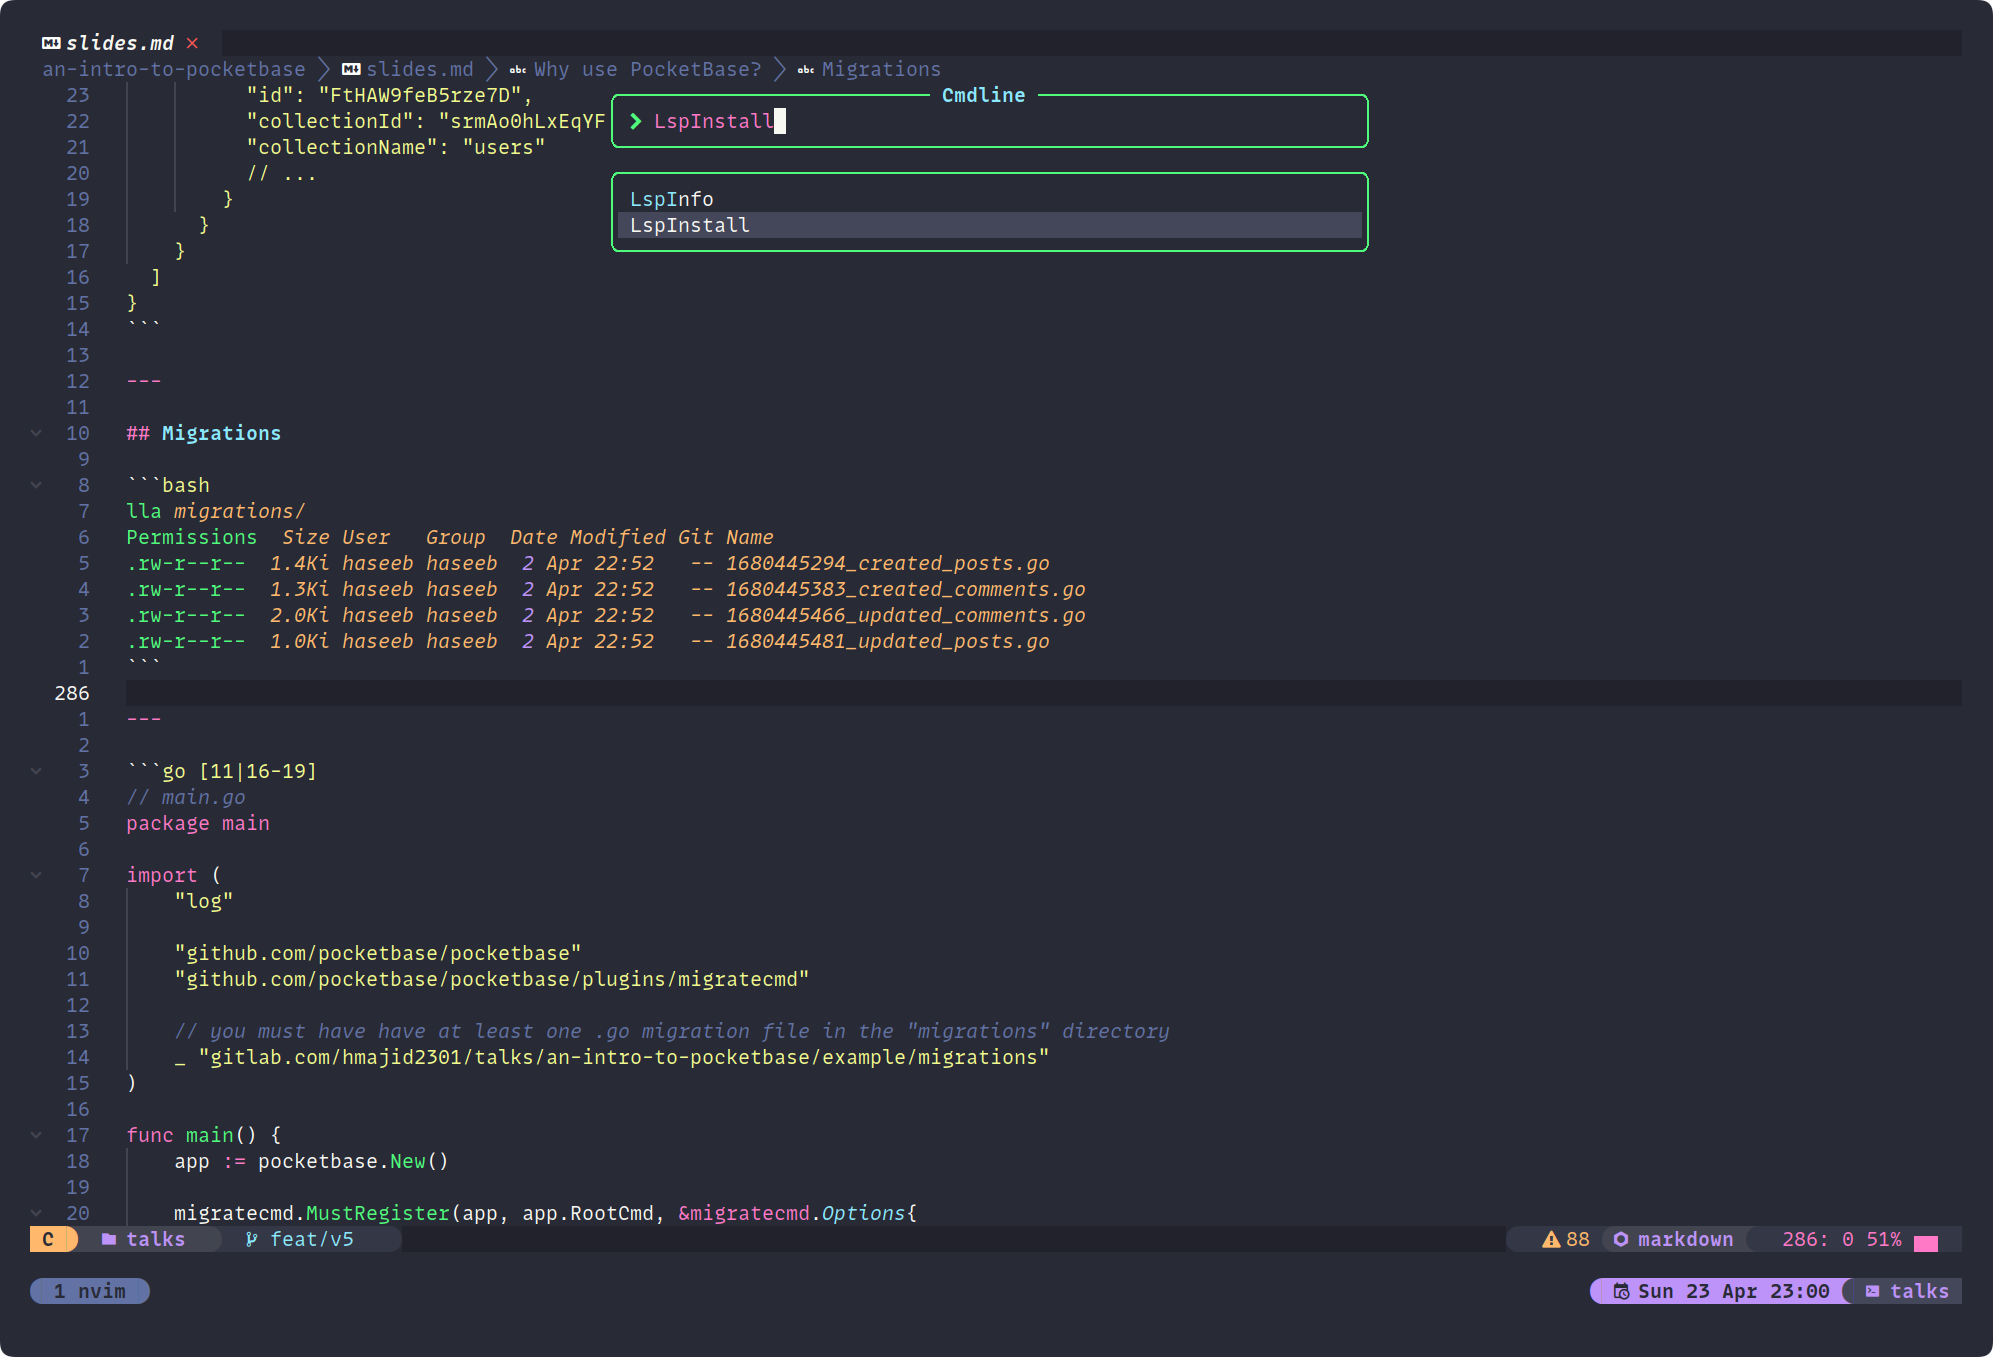Click the Permissions column header text
Screen dimensions: 1993x1357
click(x=192, y=537)
